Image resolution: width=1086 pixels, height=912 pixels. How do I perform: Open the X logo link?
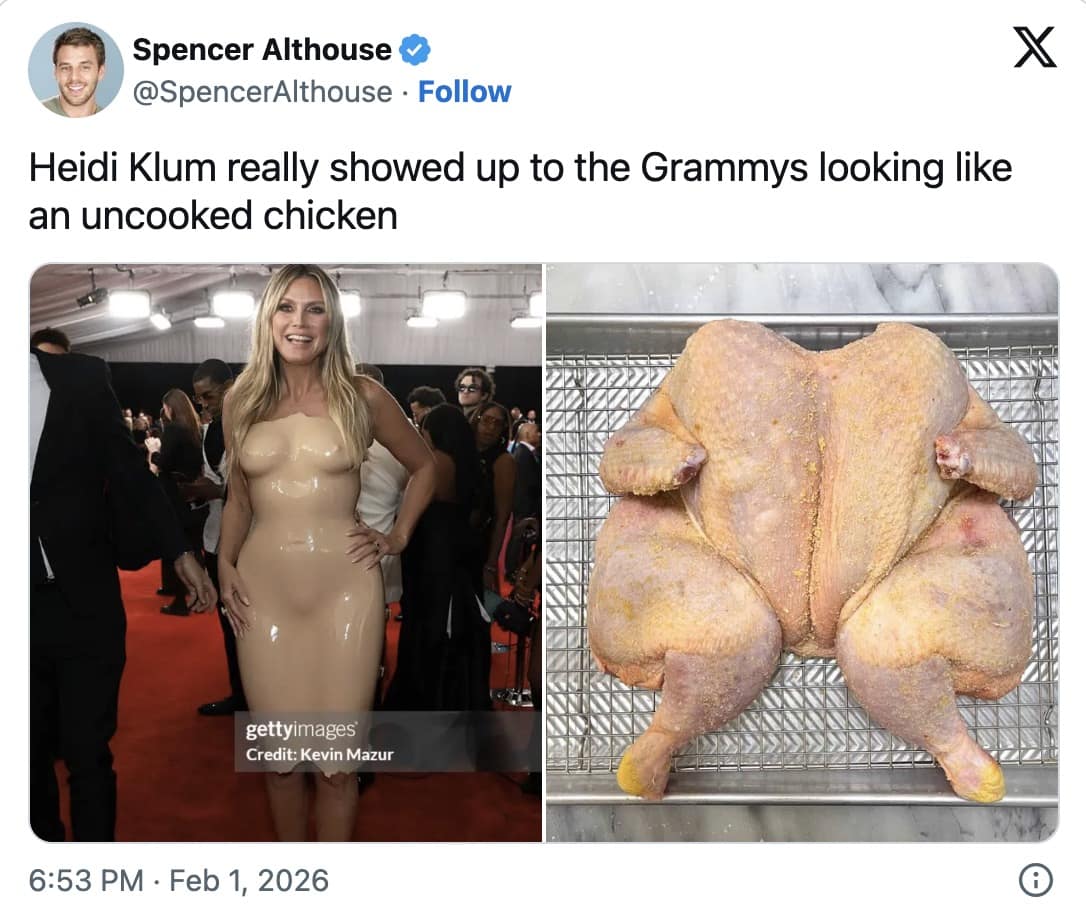click(1035, 47)
